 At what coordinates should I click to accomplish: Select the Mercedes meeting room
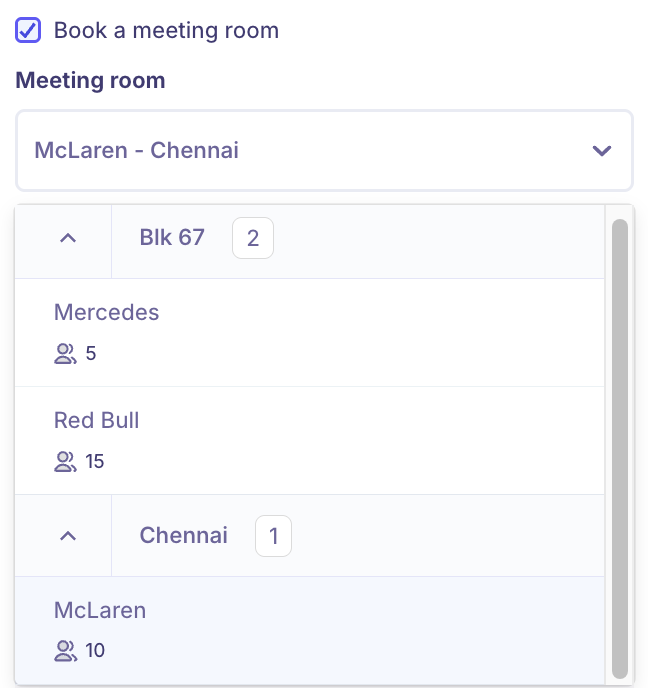[107, 313]
